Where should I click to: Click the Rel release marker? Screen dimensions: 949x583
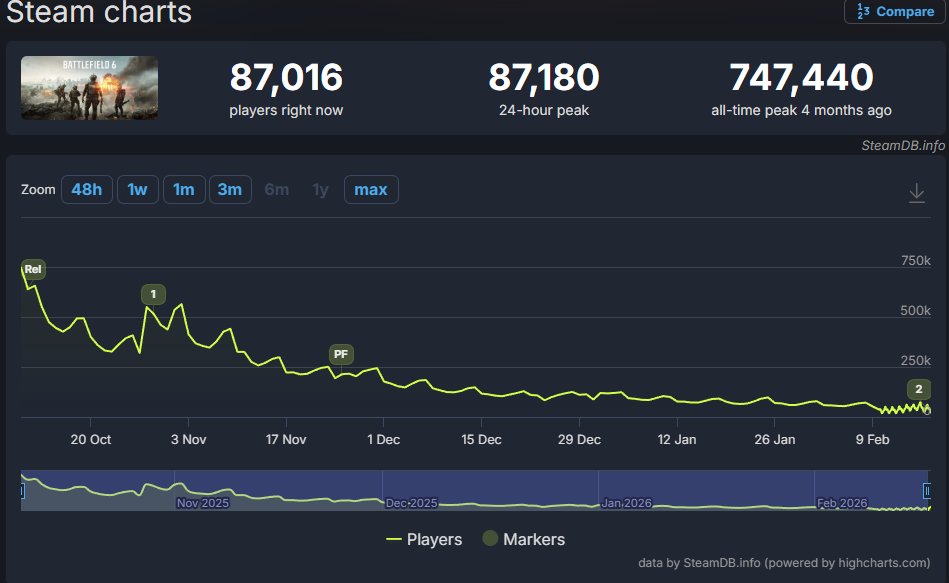pos(33,269)
